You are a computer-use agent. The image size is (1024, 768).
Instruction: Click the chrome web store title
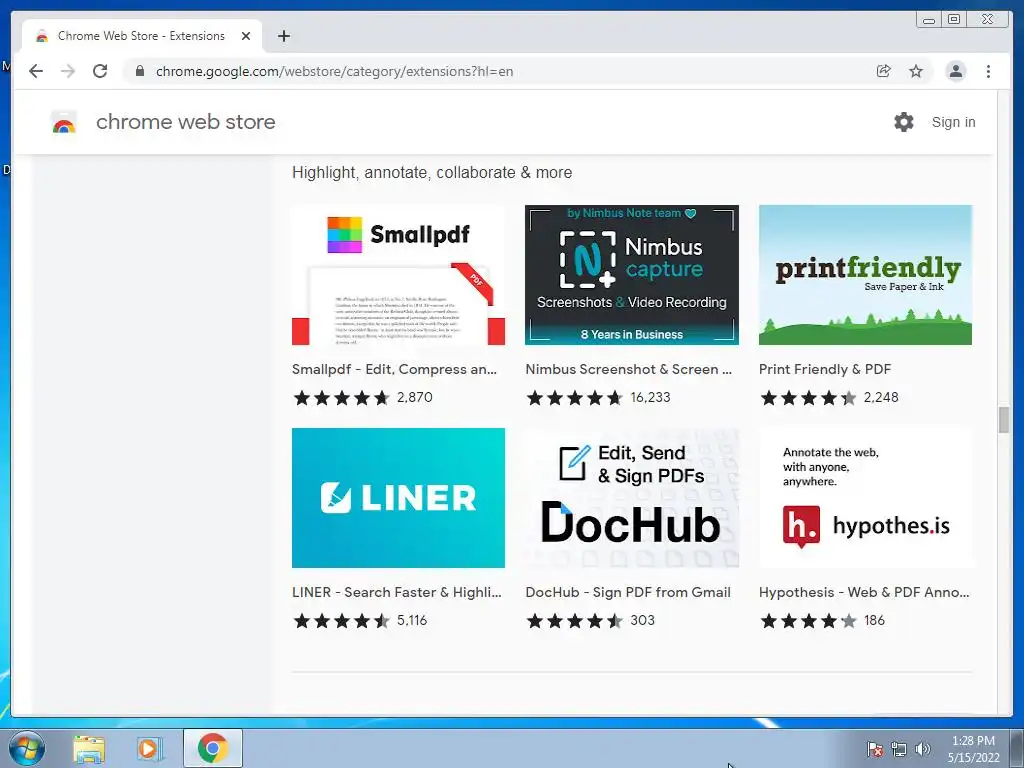pyautogui.click(x=185, y=122)
